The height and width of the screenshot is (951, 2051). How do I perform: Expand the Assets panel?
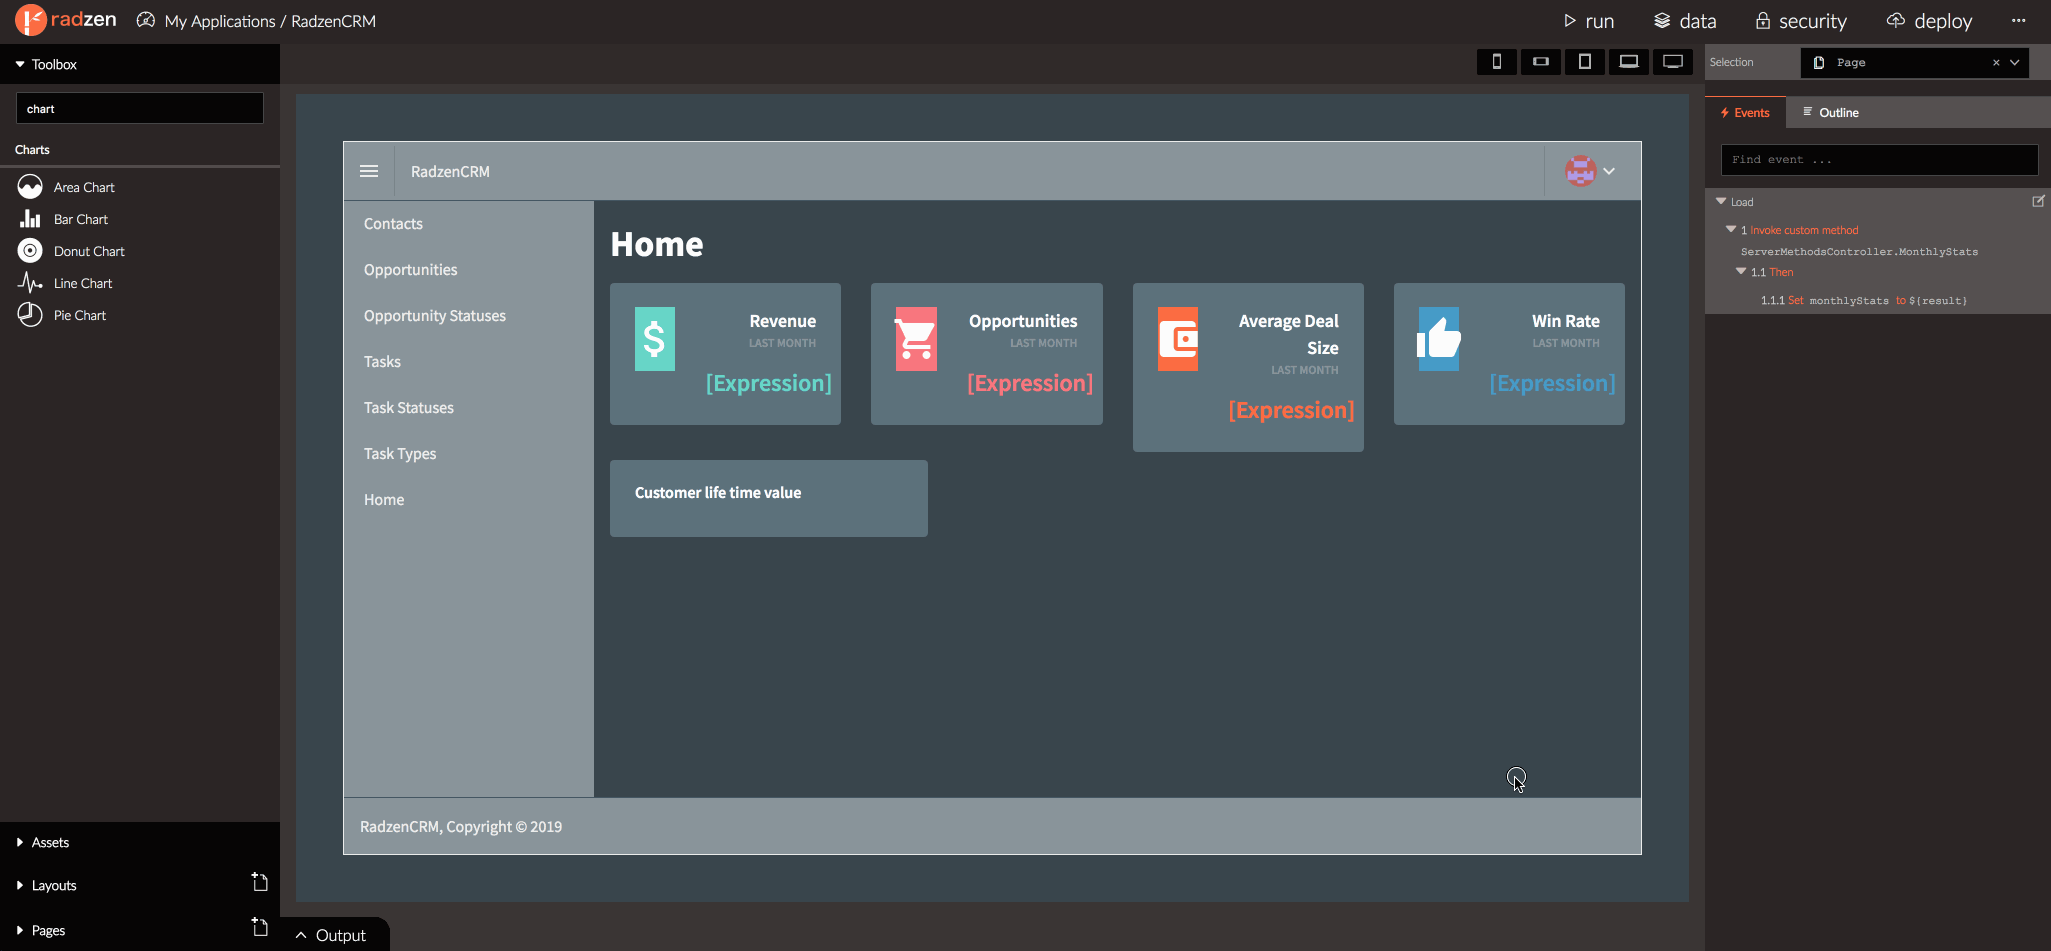20,842
